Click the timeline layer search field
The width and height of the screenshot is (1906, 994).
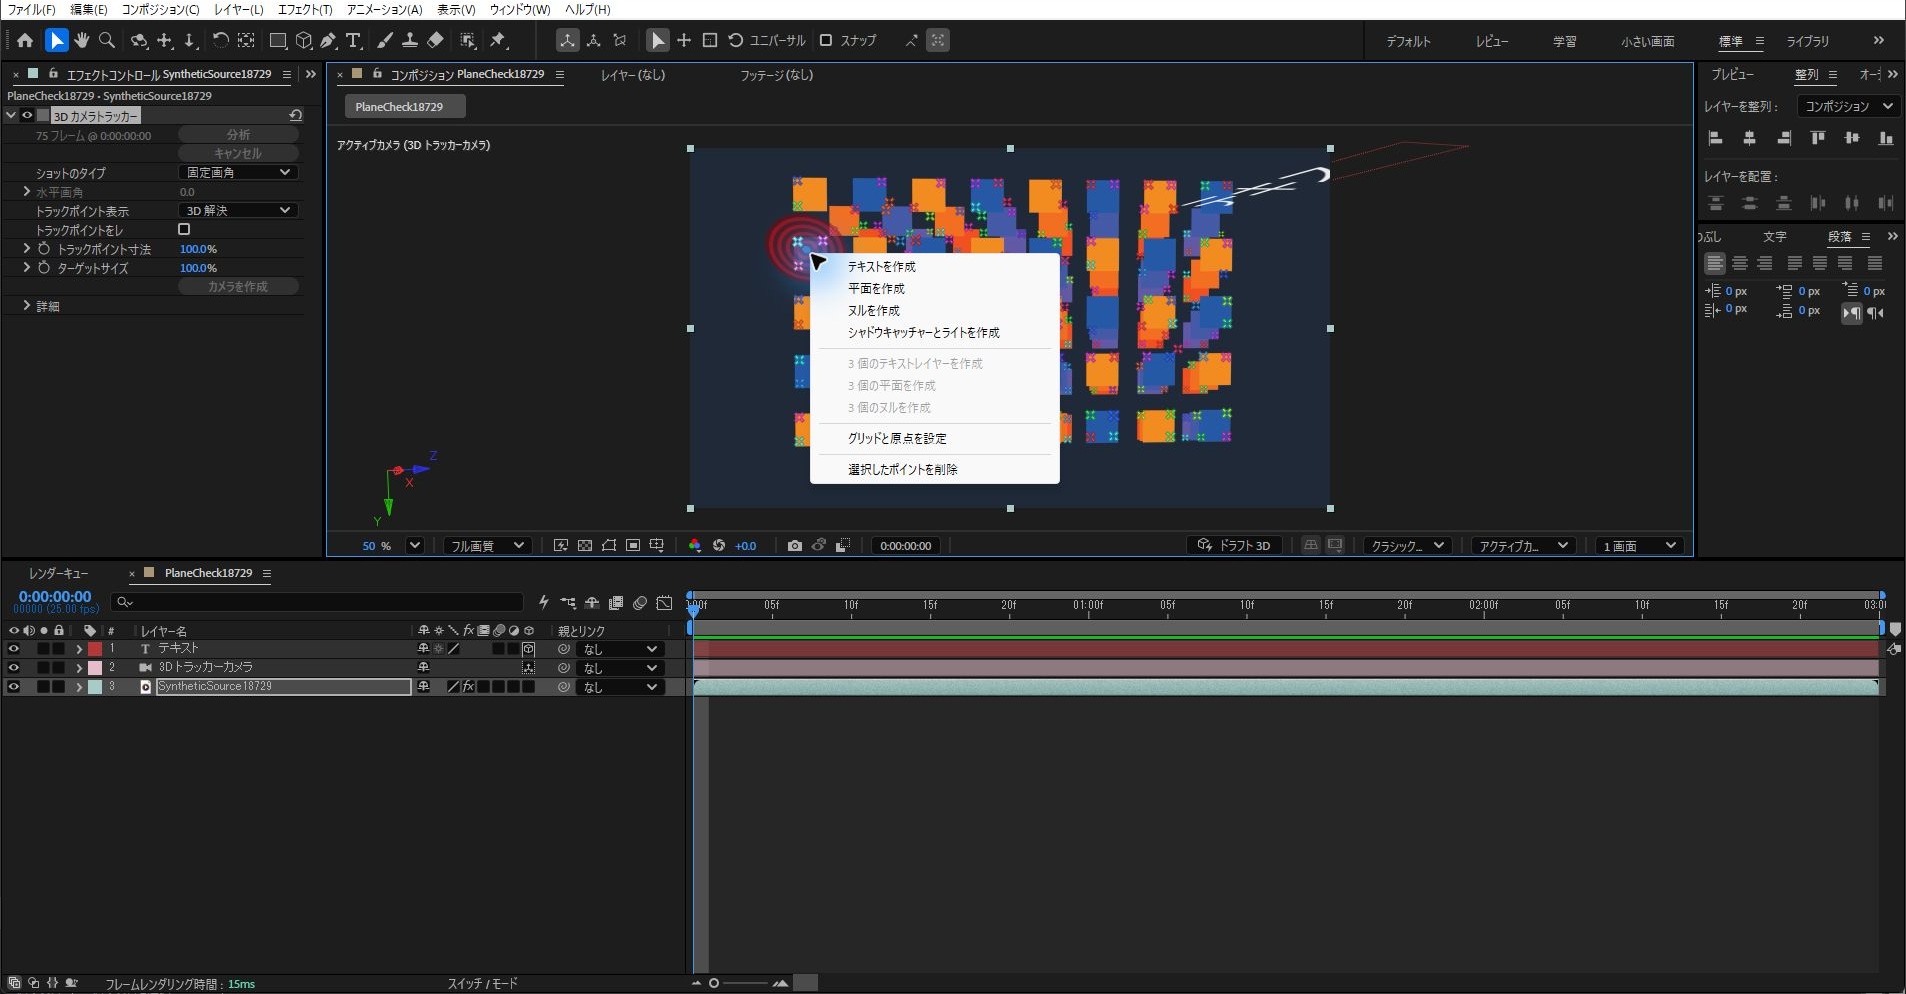[x=317, y=602]
